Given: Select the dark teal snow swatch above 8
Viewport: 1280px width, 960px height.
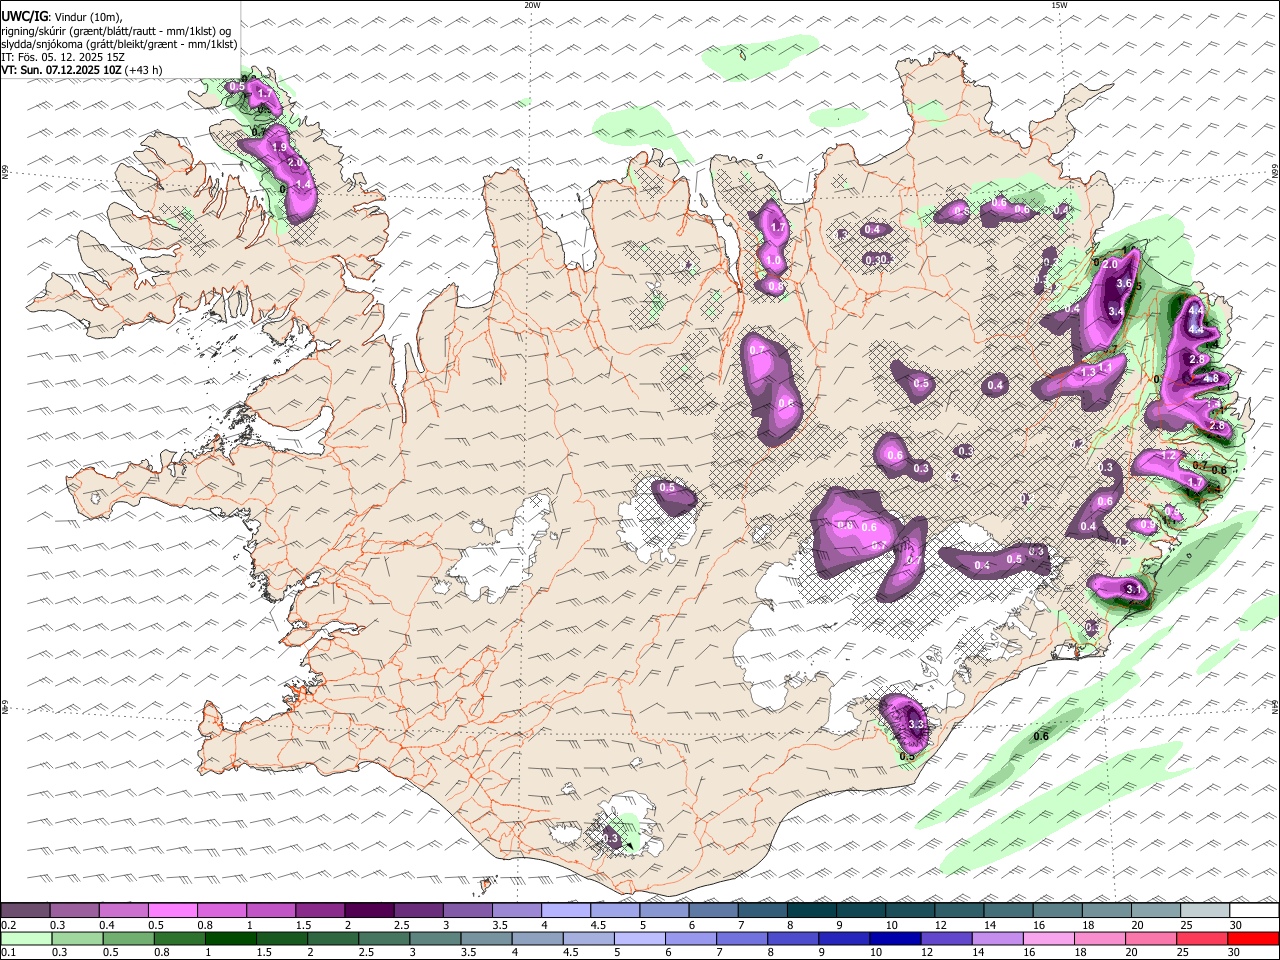Looking at the screenshot, I should tap(811, 911).
